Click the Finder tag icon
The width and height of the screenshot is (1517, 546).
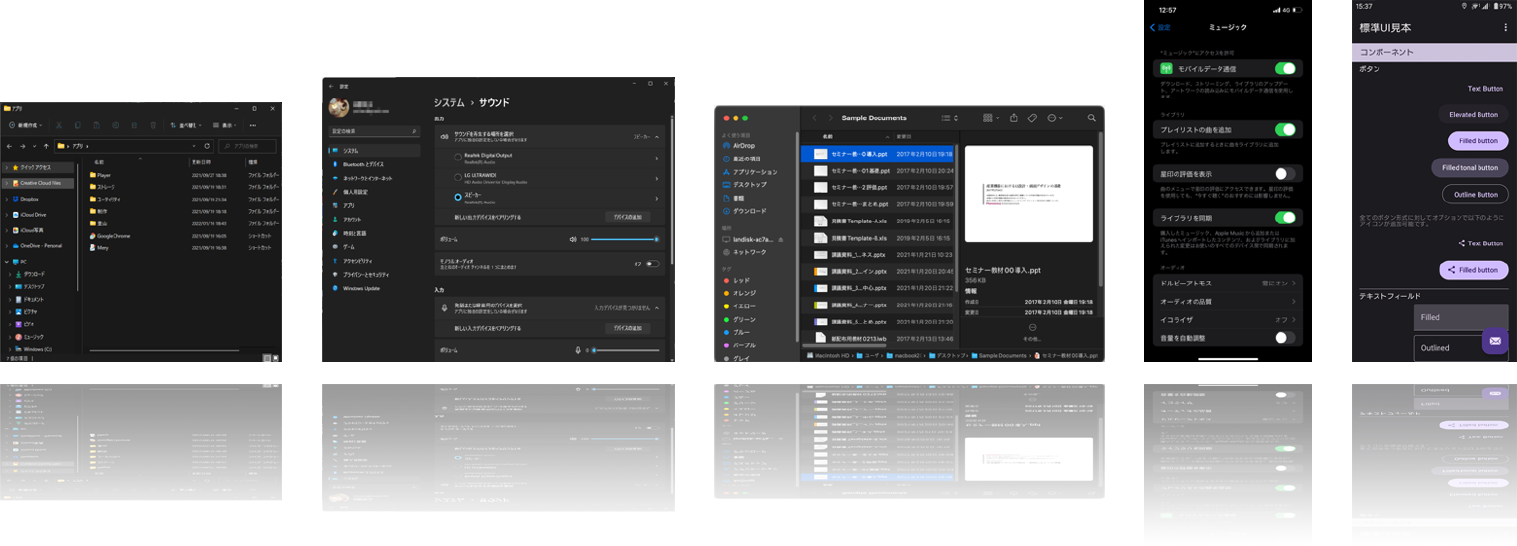point(1032,118)
